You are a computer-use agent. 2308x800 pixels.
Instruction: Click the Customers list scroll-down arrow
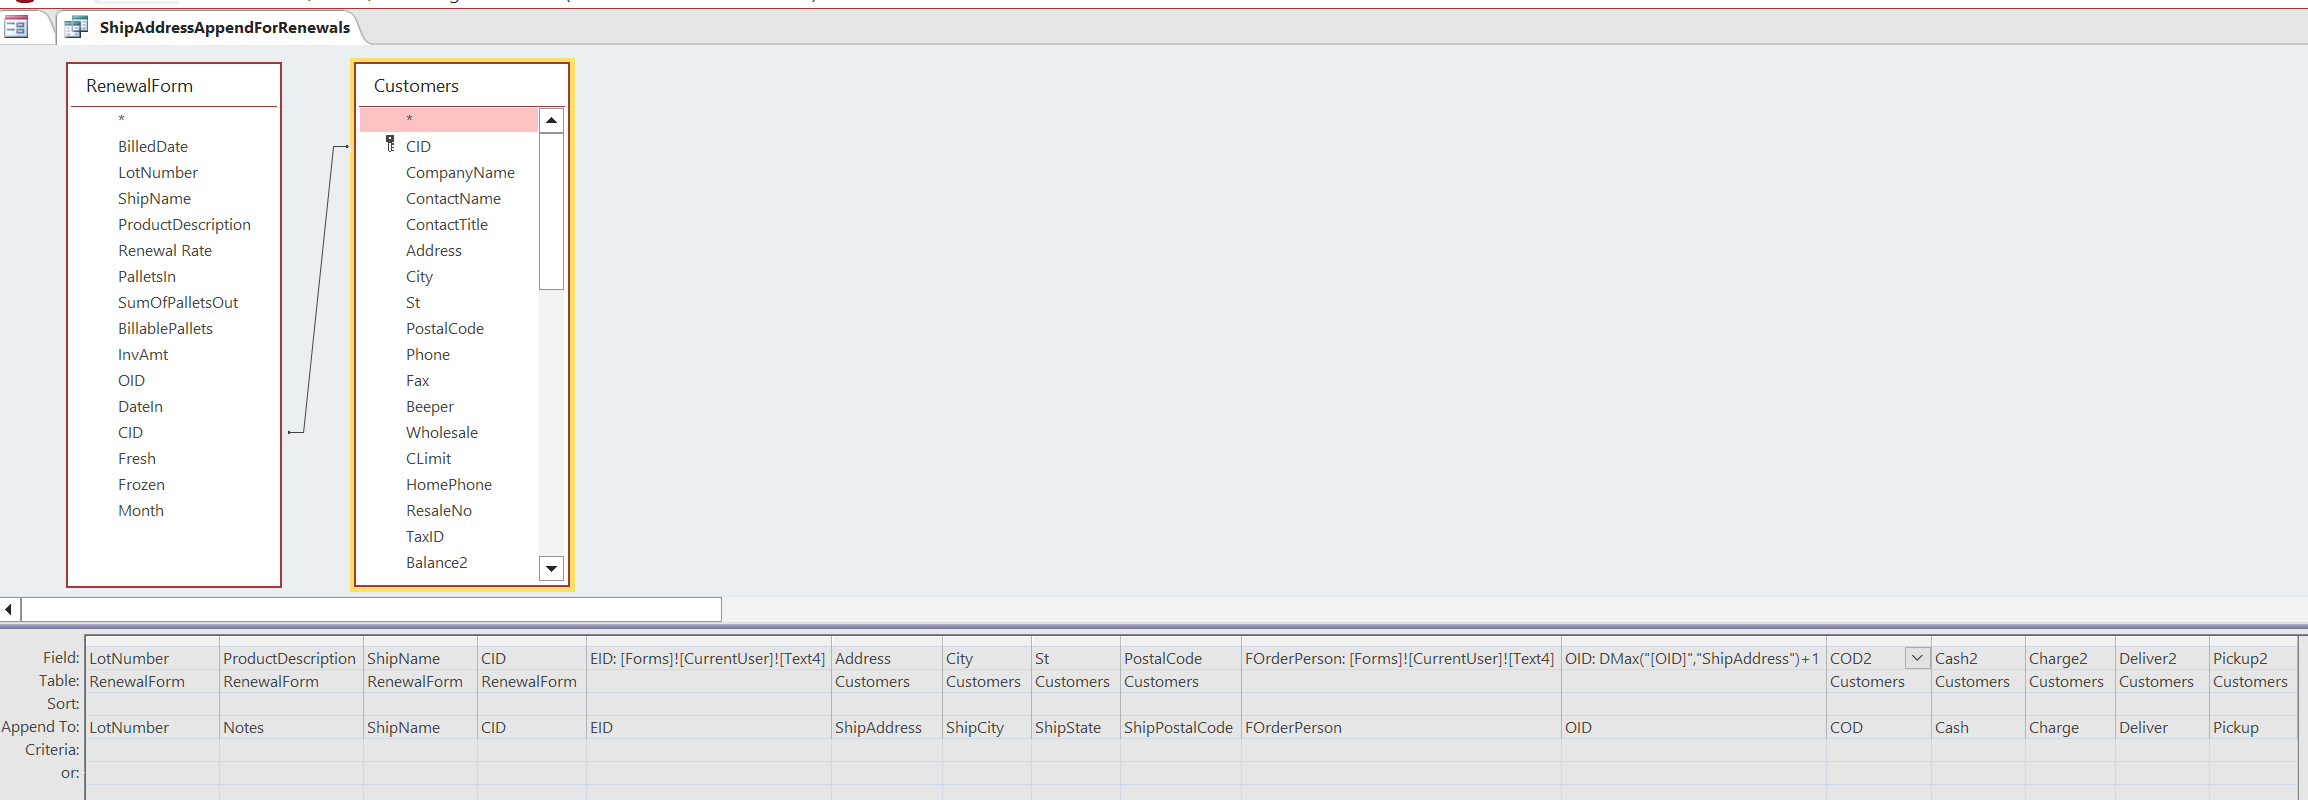[551, 568]
